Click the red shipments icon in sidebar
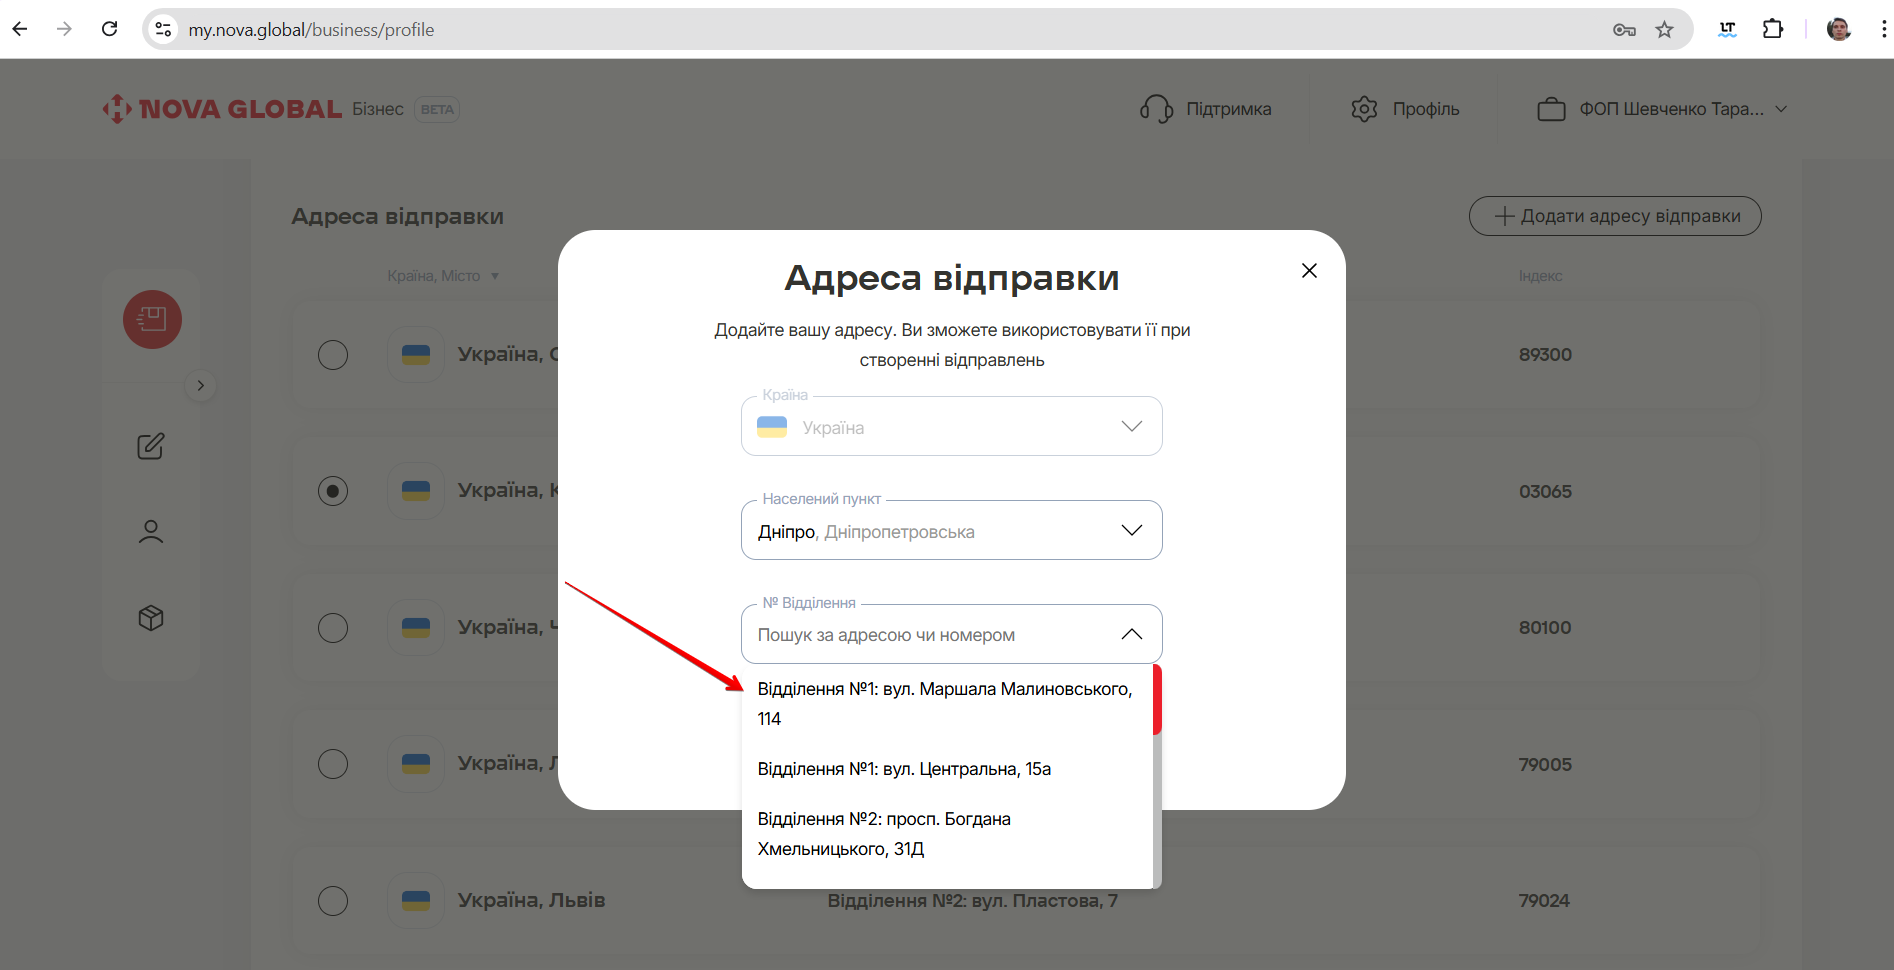The height and width of the screenshot is (970, 1894). 152,320
